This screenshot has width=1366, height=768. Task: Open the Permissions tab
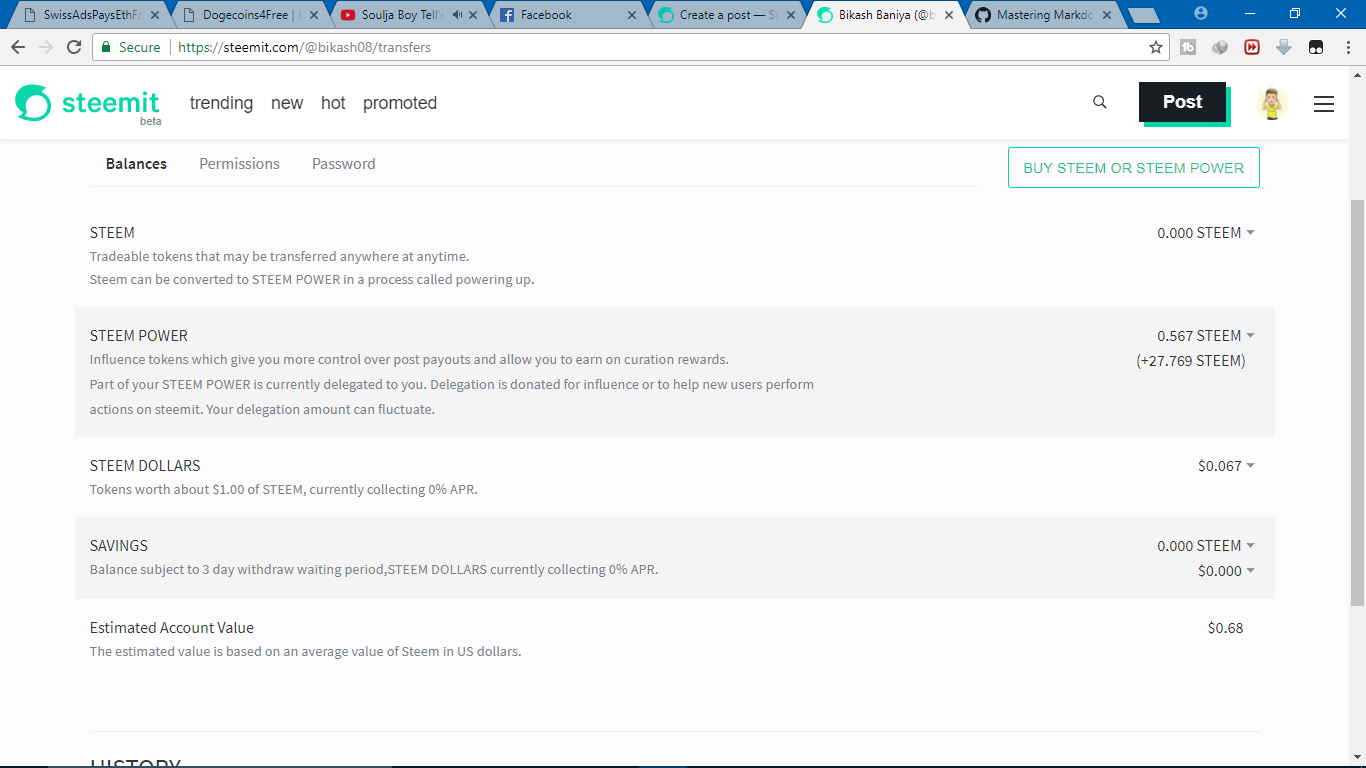(x=239, y=164)
